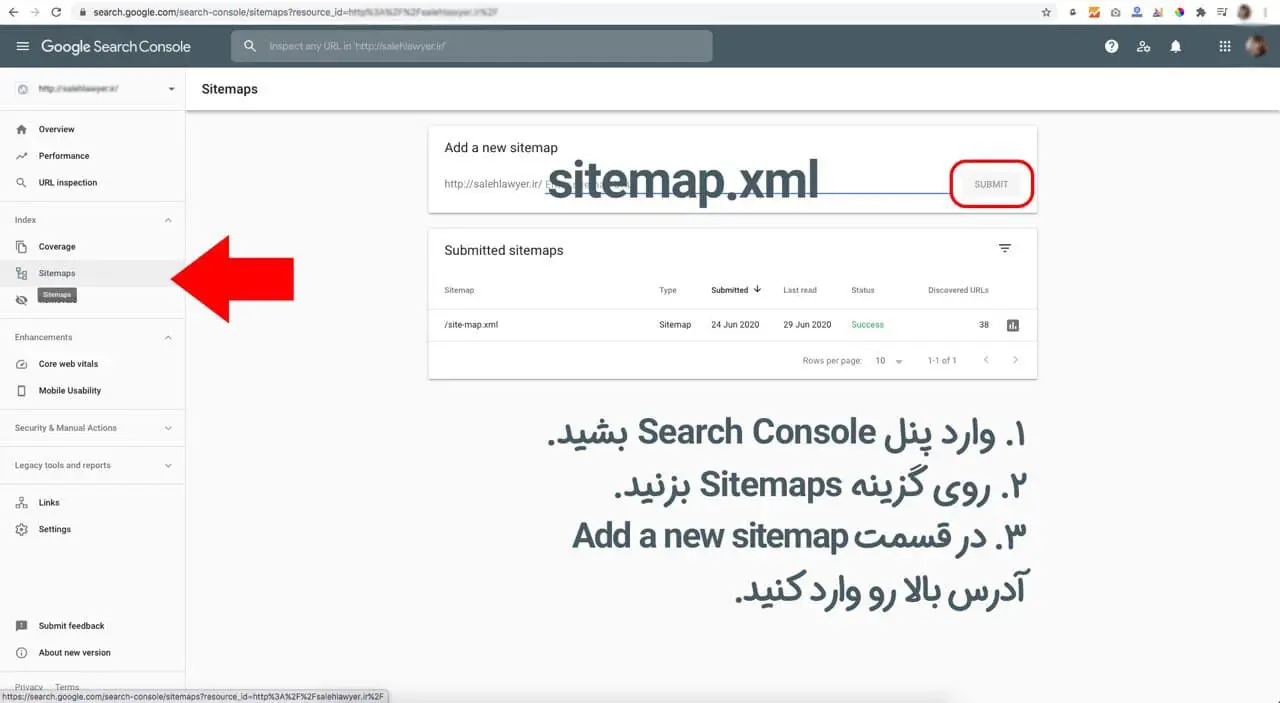Select Sitemaps in sidebar
This screenshot has height=703, width=1280.
92,273
